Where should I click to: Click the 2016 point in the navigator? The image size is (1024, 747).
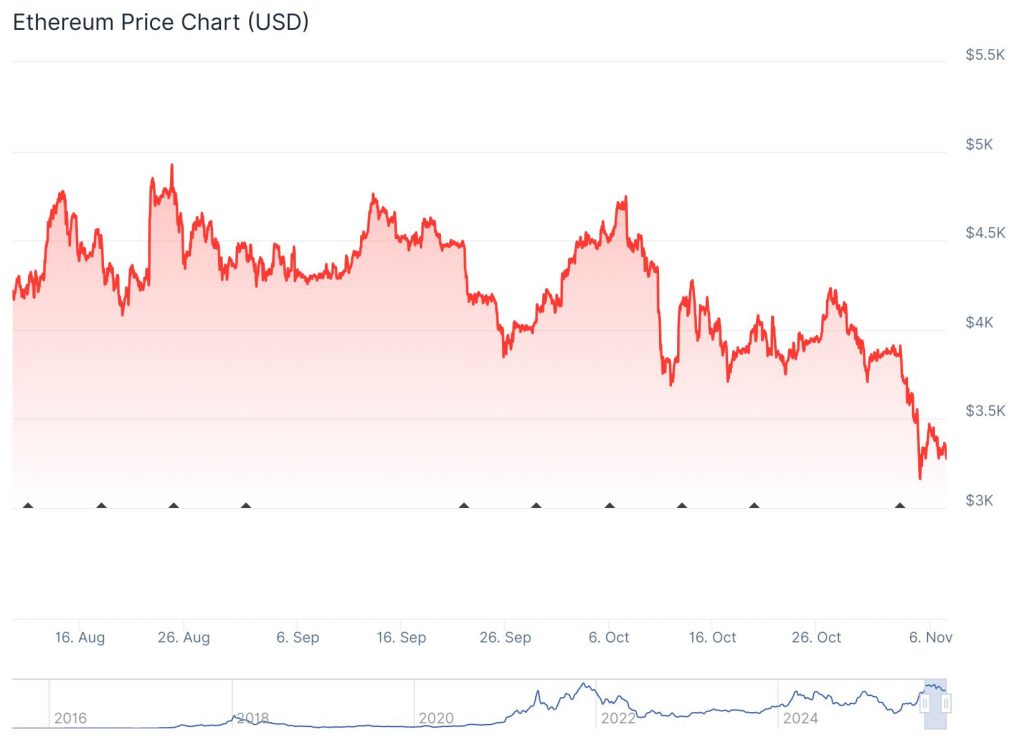[x=70, y=718]
